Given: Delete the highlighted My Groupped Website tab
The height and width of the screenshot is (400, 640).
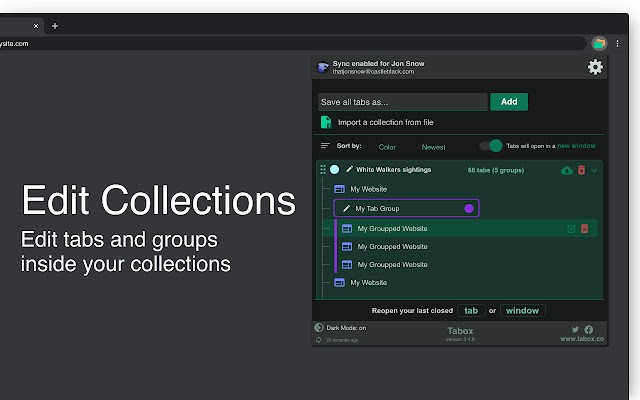Looking at the screenshot, I should coord(584,229).
